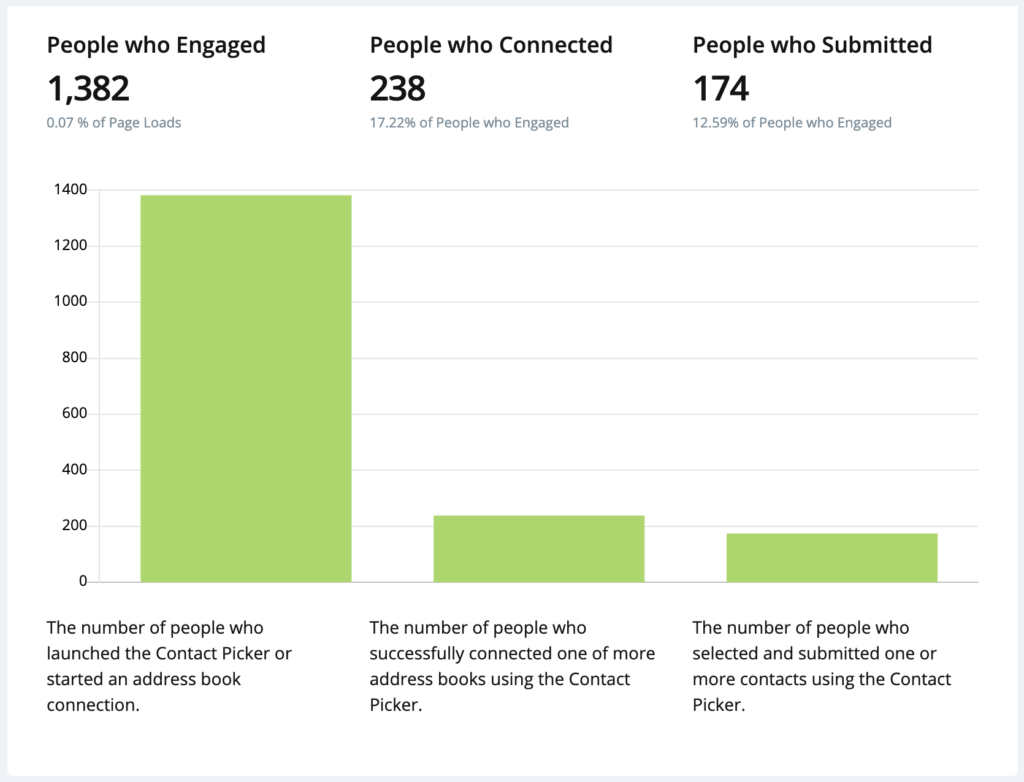Click the rightmost green bar for Submitted
The height and width of the screenshot is (782, 1024).
[832, 557]
